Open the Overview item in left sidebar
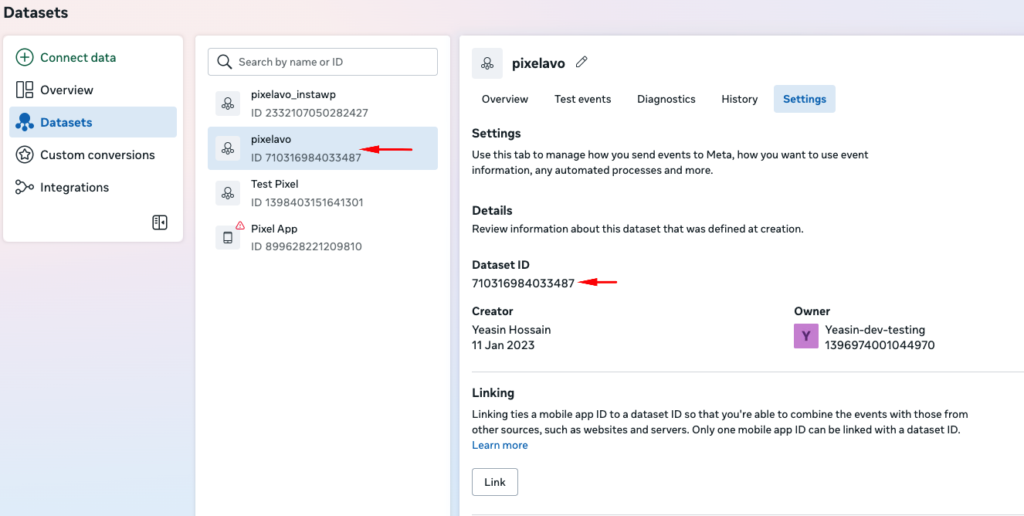 (66, 90)
